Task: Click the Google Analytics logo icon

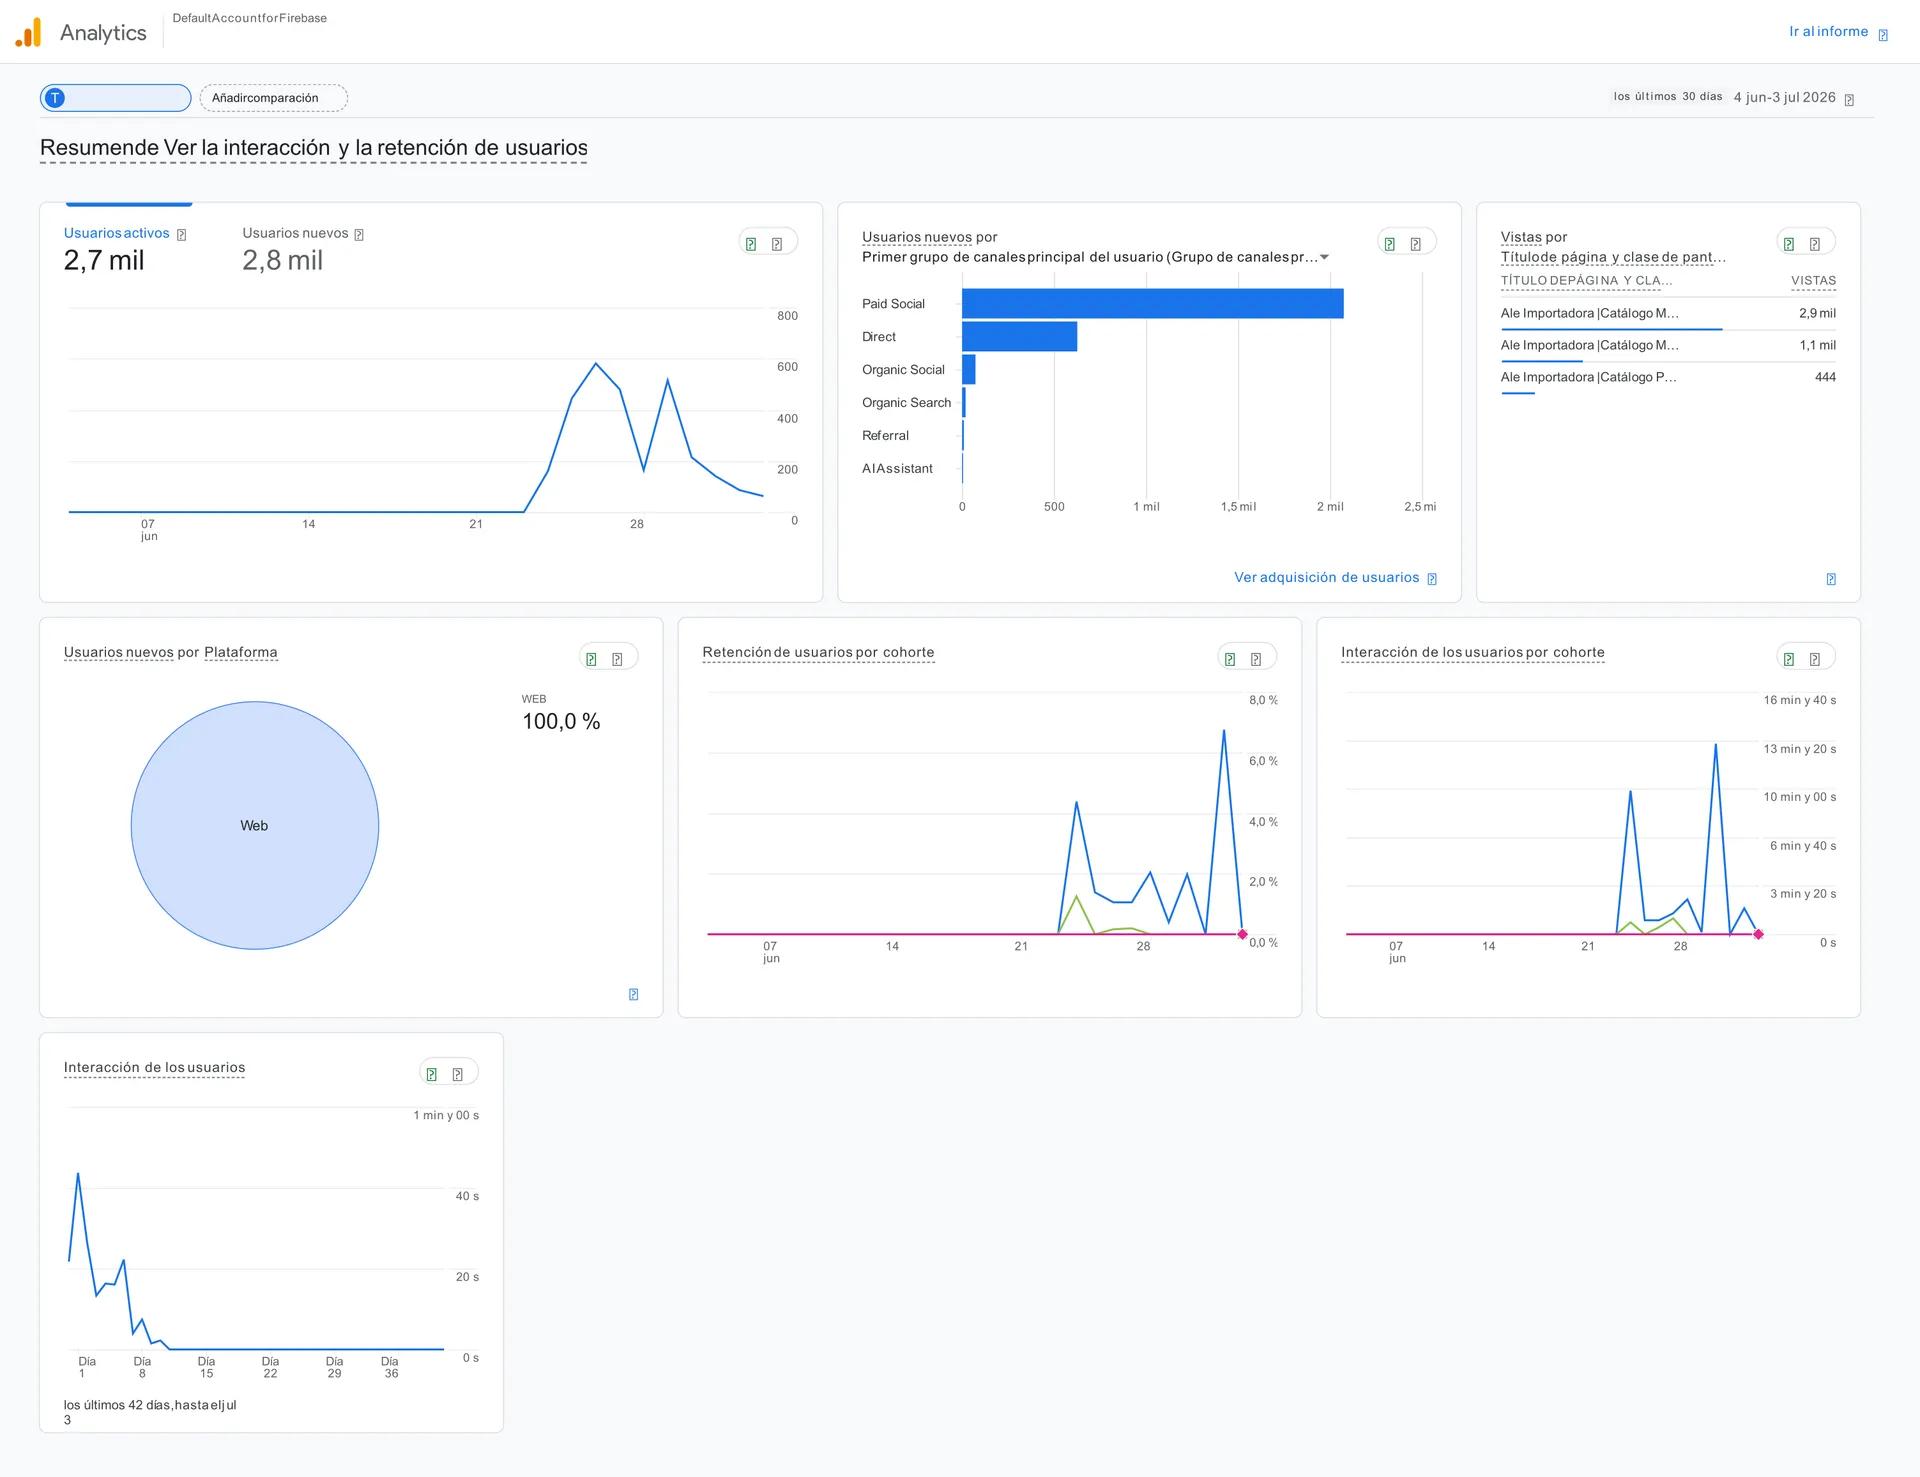Action: pos(28,32)
